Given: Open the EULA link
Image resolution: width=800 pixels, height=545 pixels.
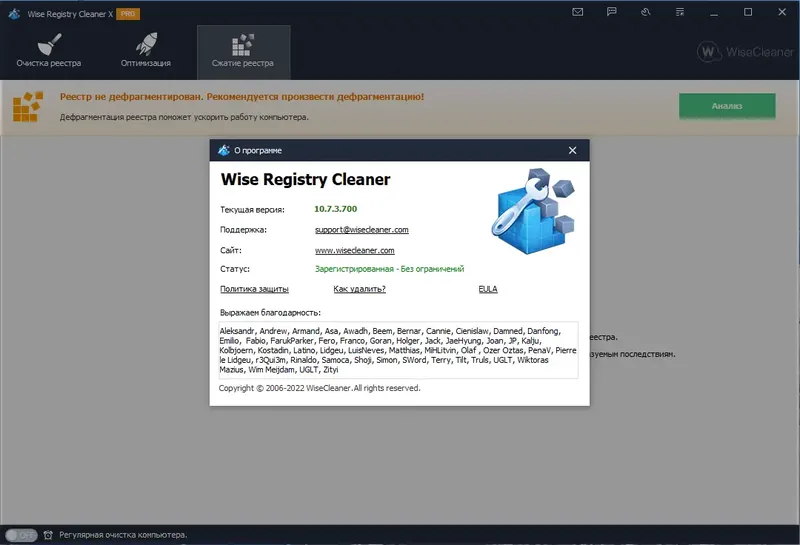Looking at the screenshot, I should [488, 289].
